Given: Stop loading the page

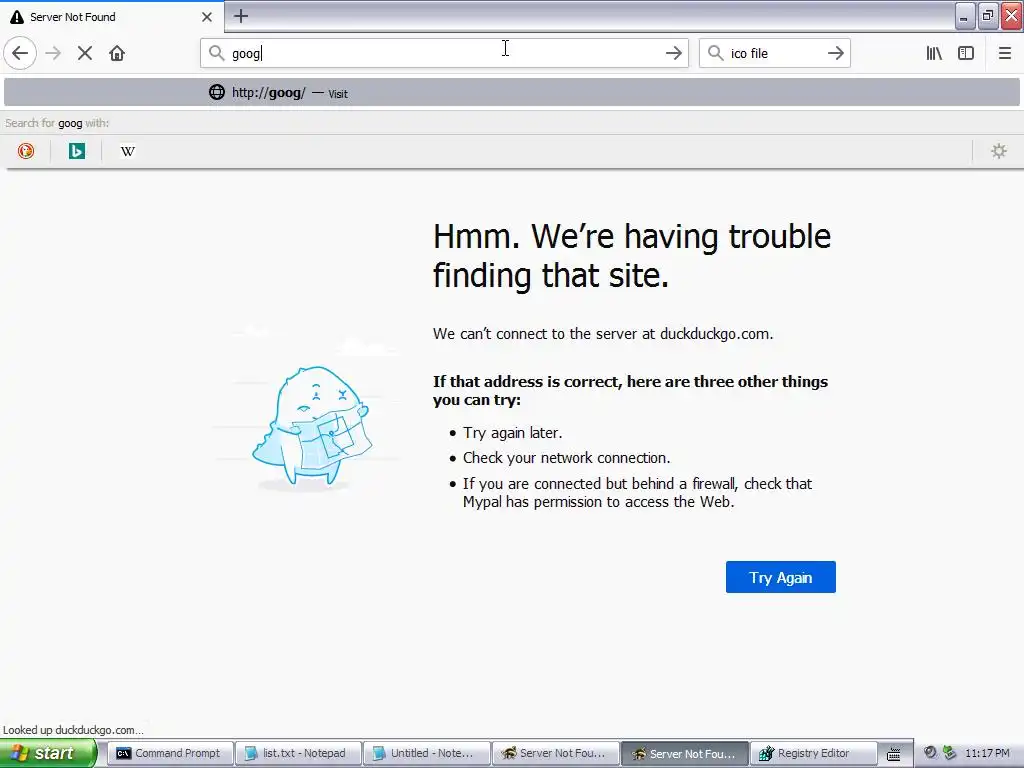Looking at the screenshot, I should point(85,53).
